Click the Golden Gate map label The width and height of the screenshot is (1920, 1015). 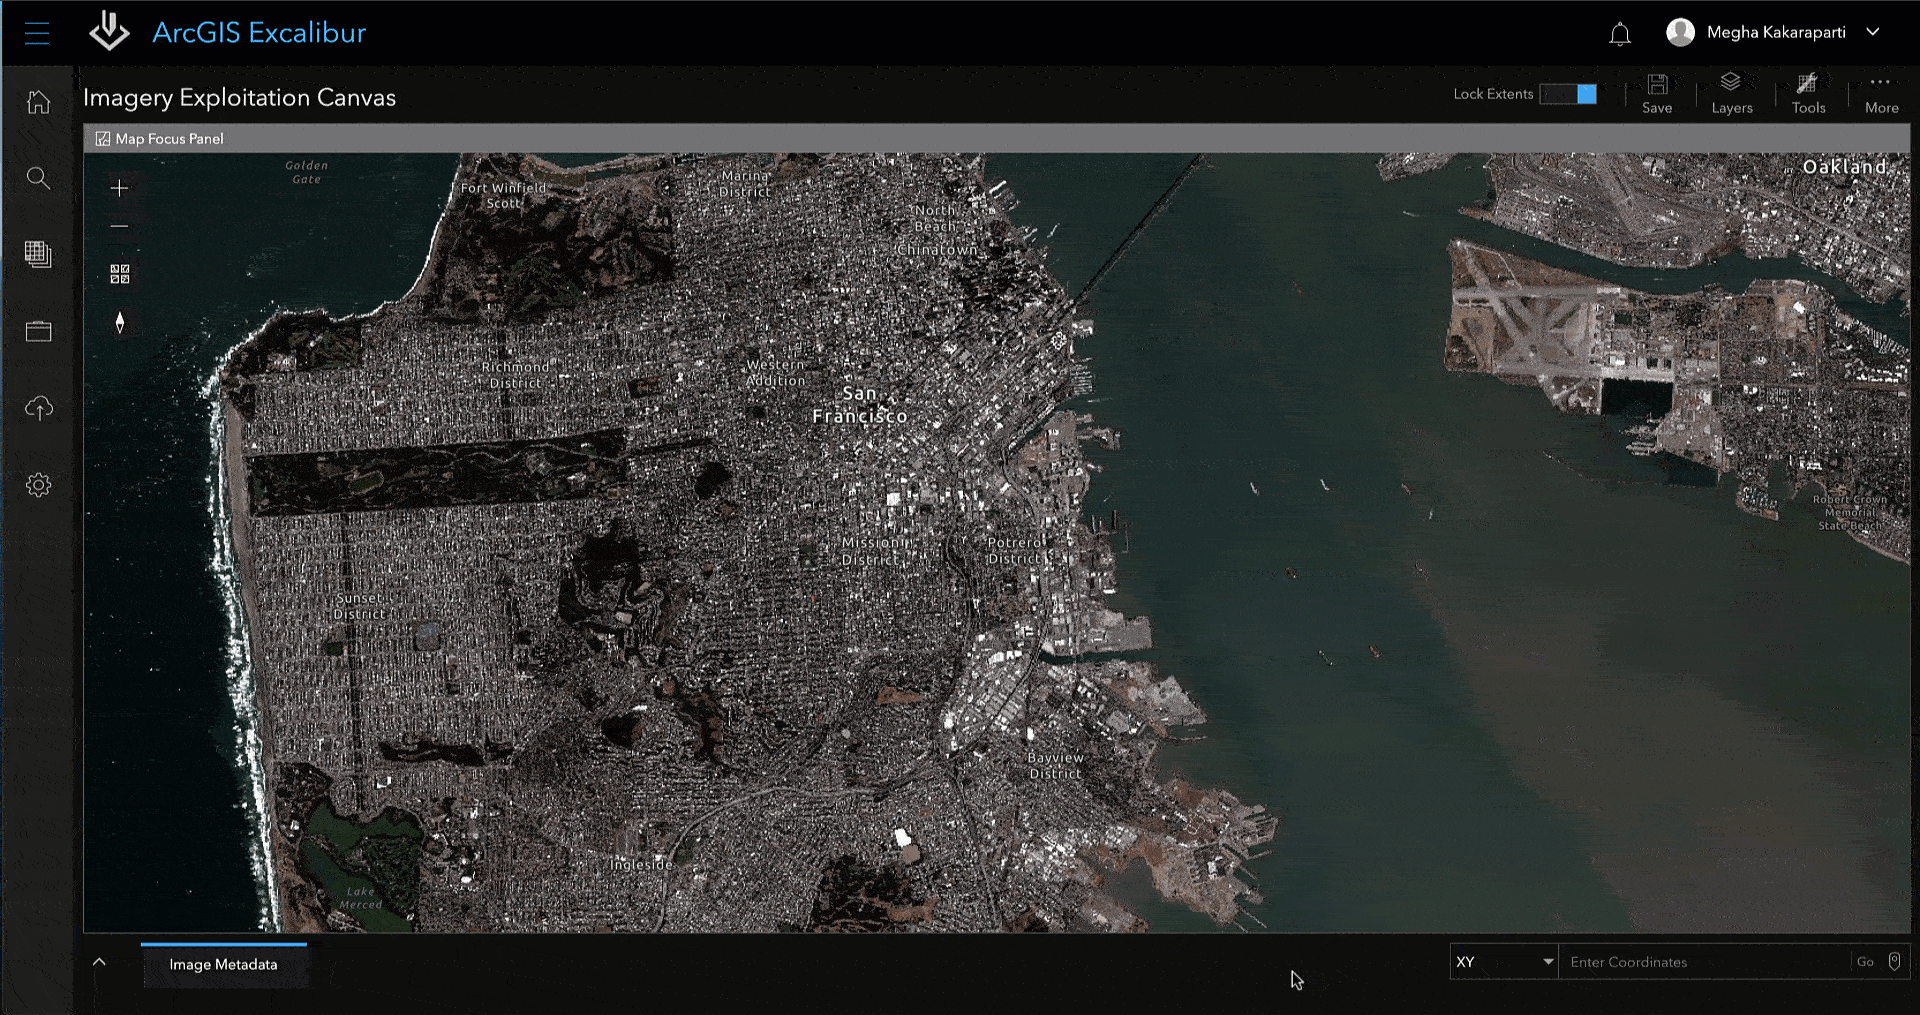pyautogui.click(x=307, y=172)
